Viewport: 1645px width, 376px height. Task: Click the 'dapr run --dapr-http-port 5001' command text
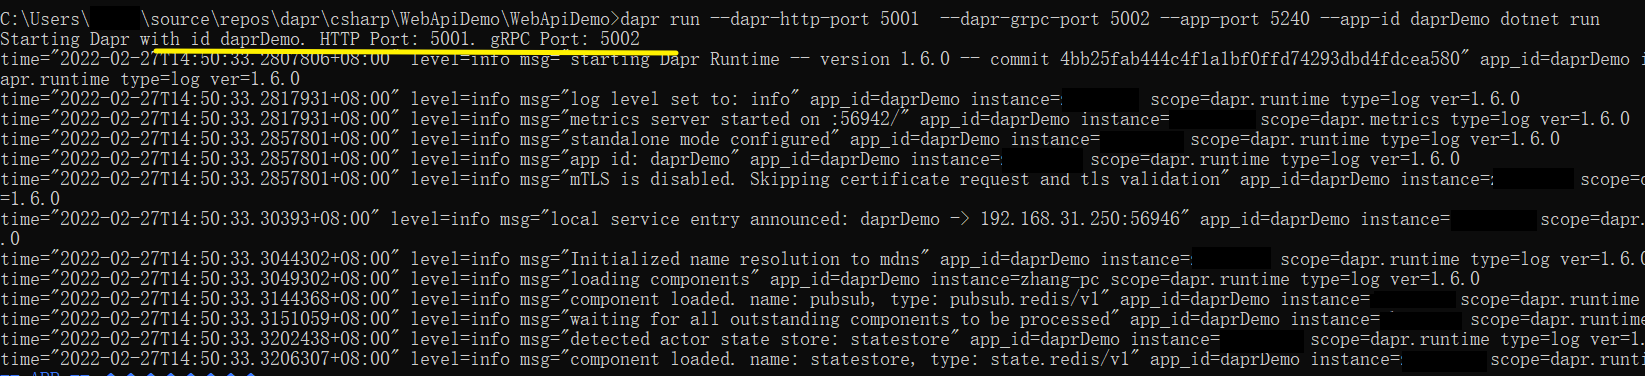770,19
